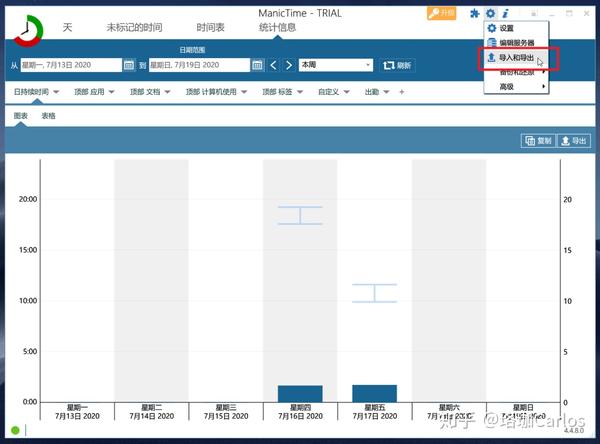Click the 星期五 average marker in chart

[374, 293]
